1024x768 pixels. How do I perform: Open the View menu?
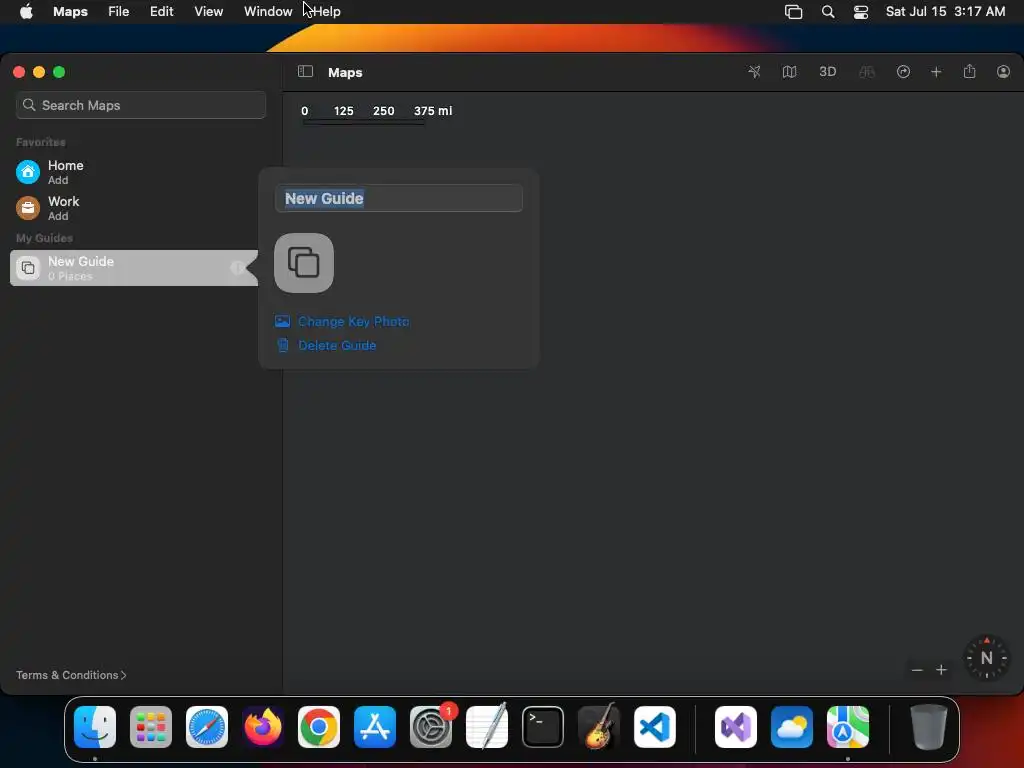[x=208, y=11]
